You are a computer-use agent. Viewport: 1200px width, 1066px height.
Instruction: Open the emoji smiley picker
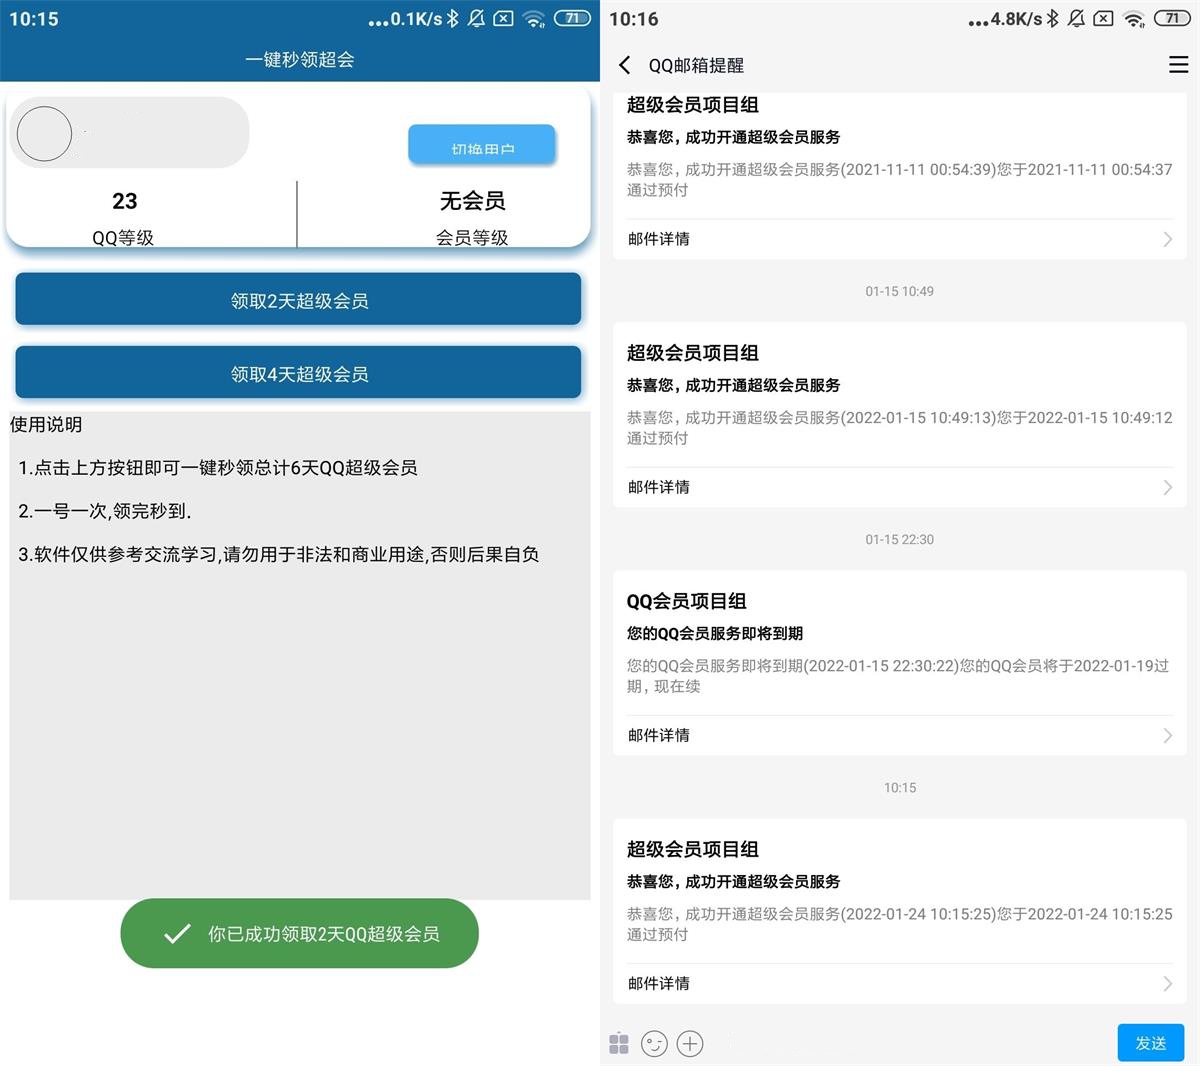pos(654,1044)
